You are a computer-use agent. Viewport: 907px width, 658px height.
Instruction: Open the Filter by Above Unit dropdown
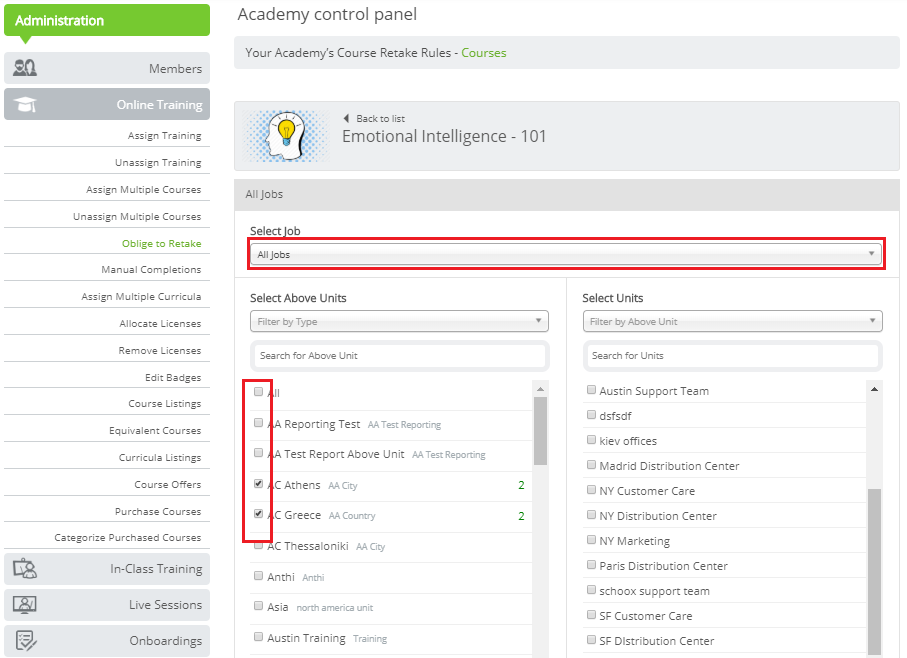click(732, 321)
